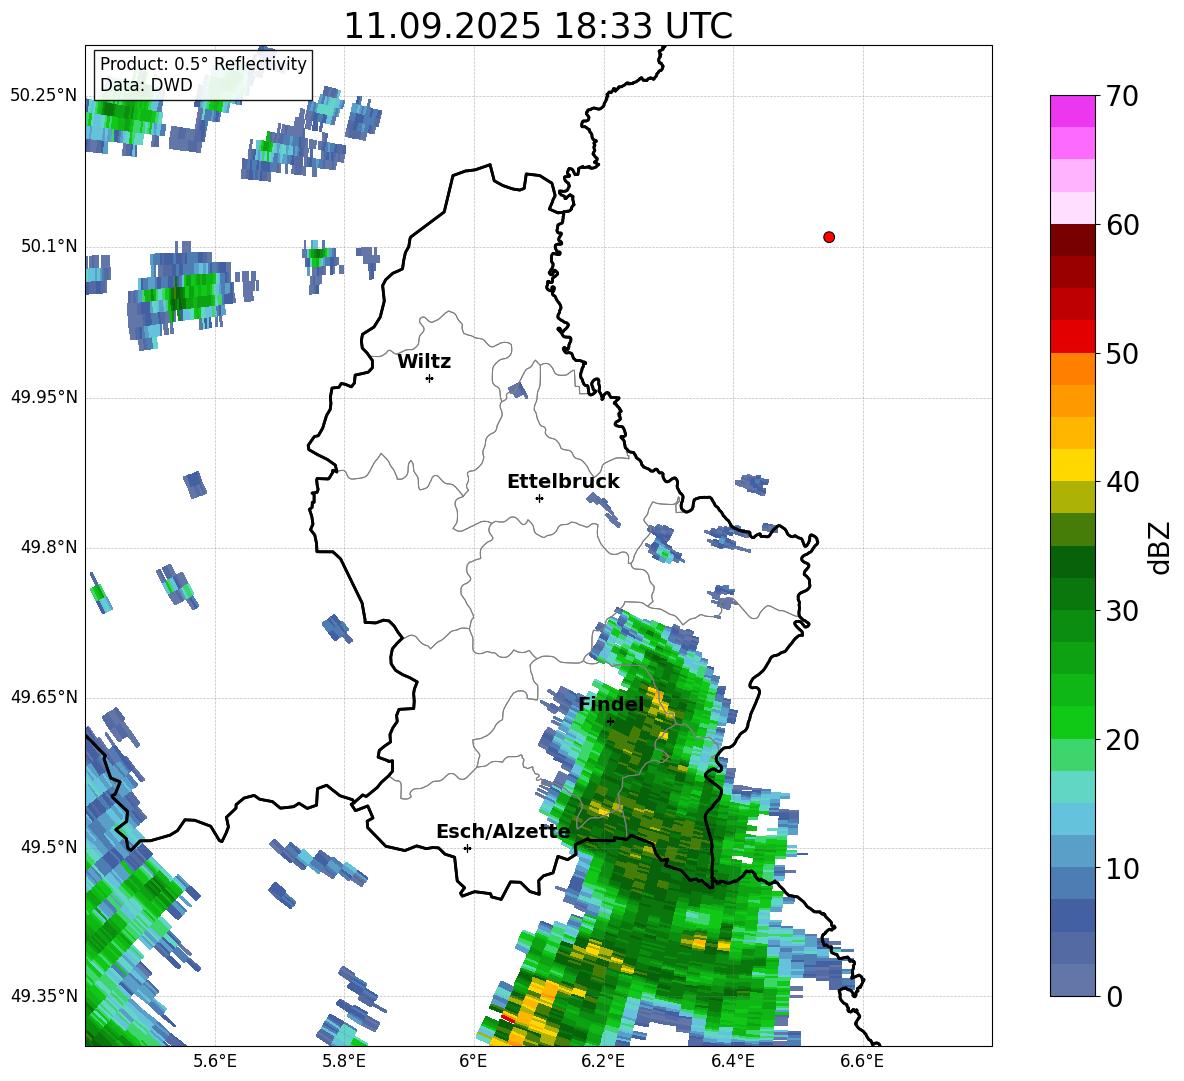Click the magenta top swatch of the colorbar
Screen dimensions: 1184x1081
point(1072,111)
